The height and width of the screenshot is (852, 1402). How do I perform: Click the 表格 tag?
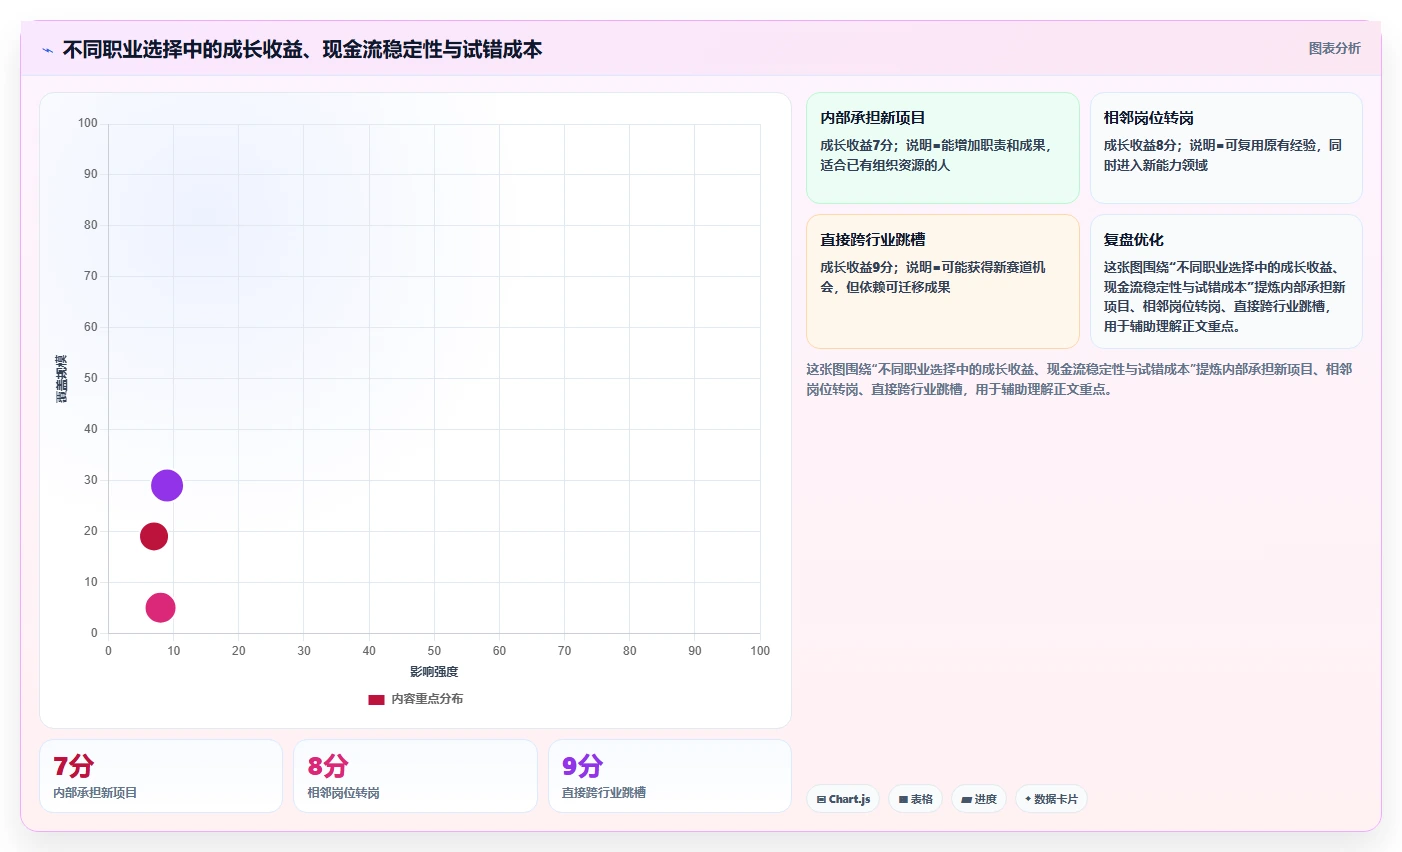coord(915,799)
